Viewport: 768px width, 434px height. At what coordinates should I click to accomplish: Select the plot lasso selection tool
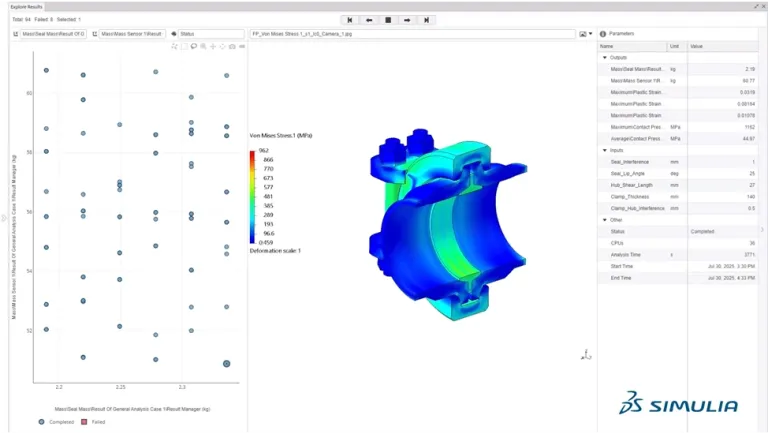pyautogui.click(x=174, y=47)
